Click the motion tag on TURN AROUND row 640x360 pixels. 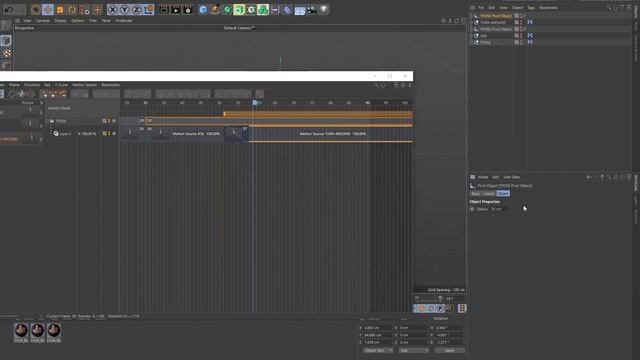pos(530,22)
